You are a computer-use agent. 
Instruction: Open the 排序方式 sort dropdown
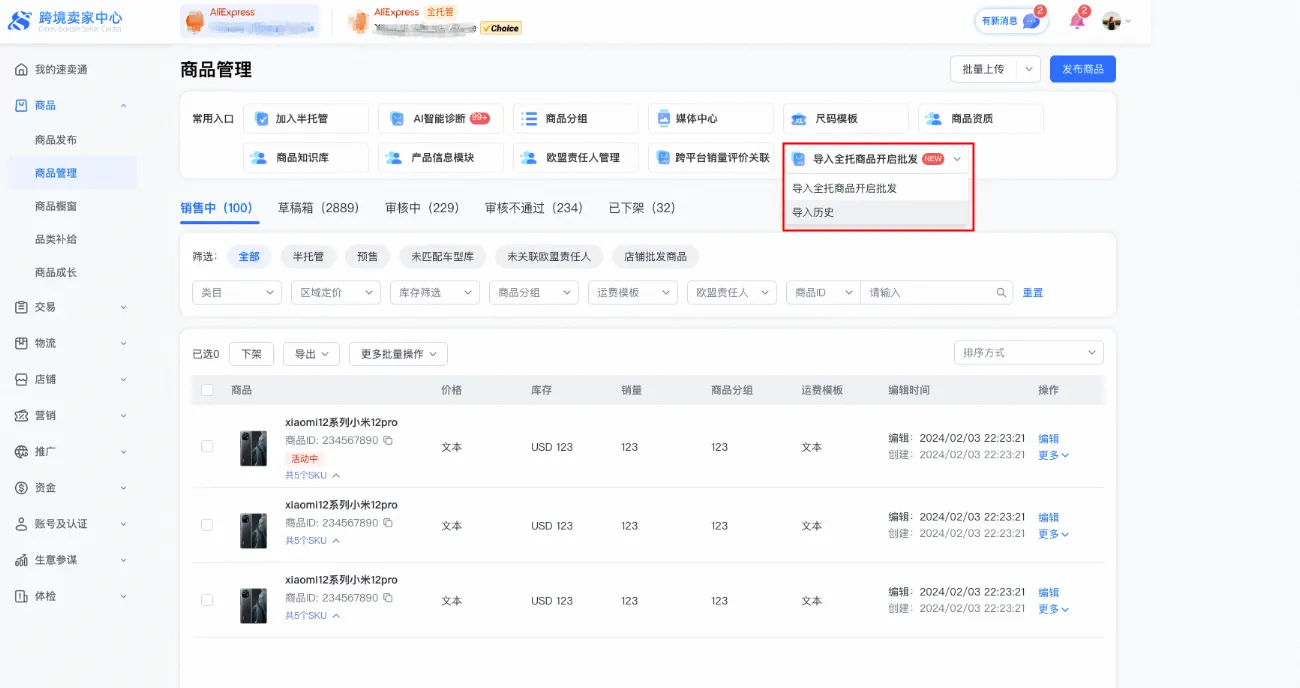(1029, 353)
